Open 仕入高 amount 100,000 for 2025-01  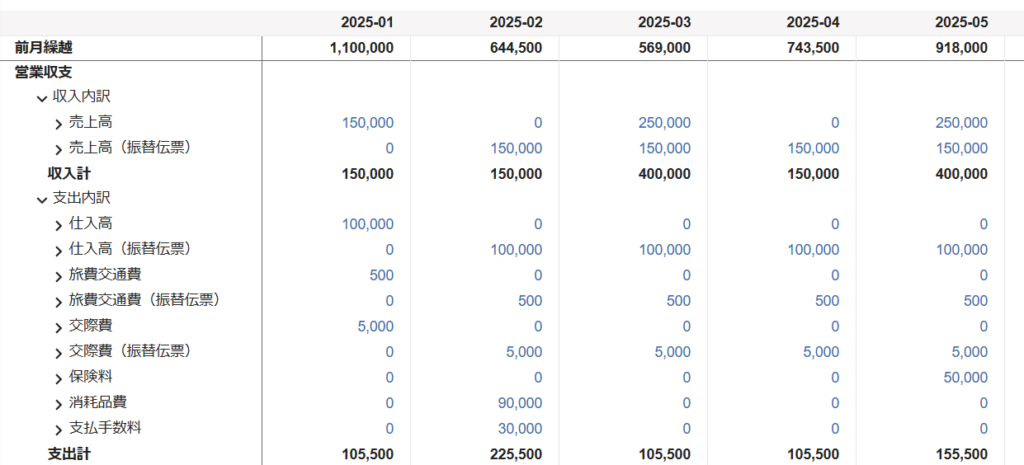[368, 224]
